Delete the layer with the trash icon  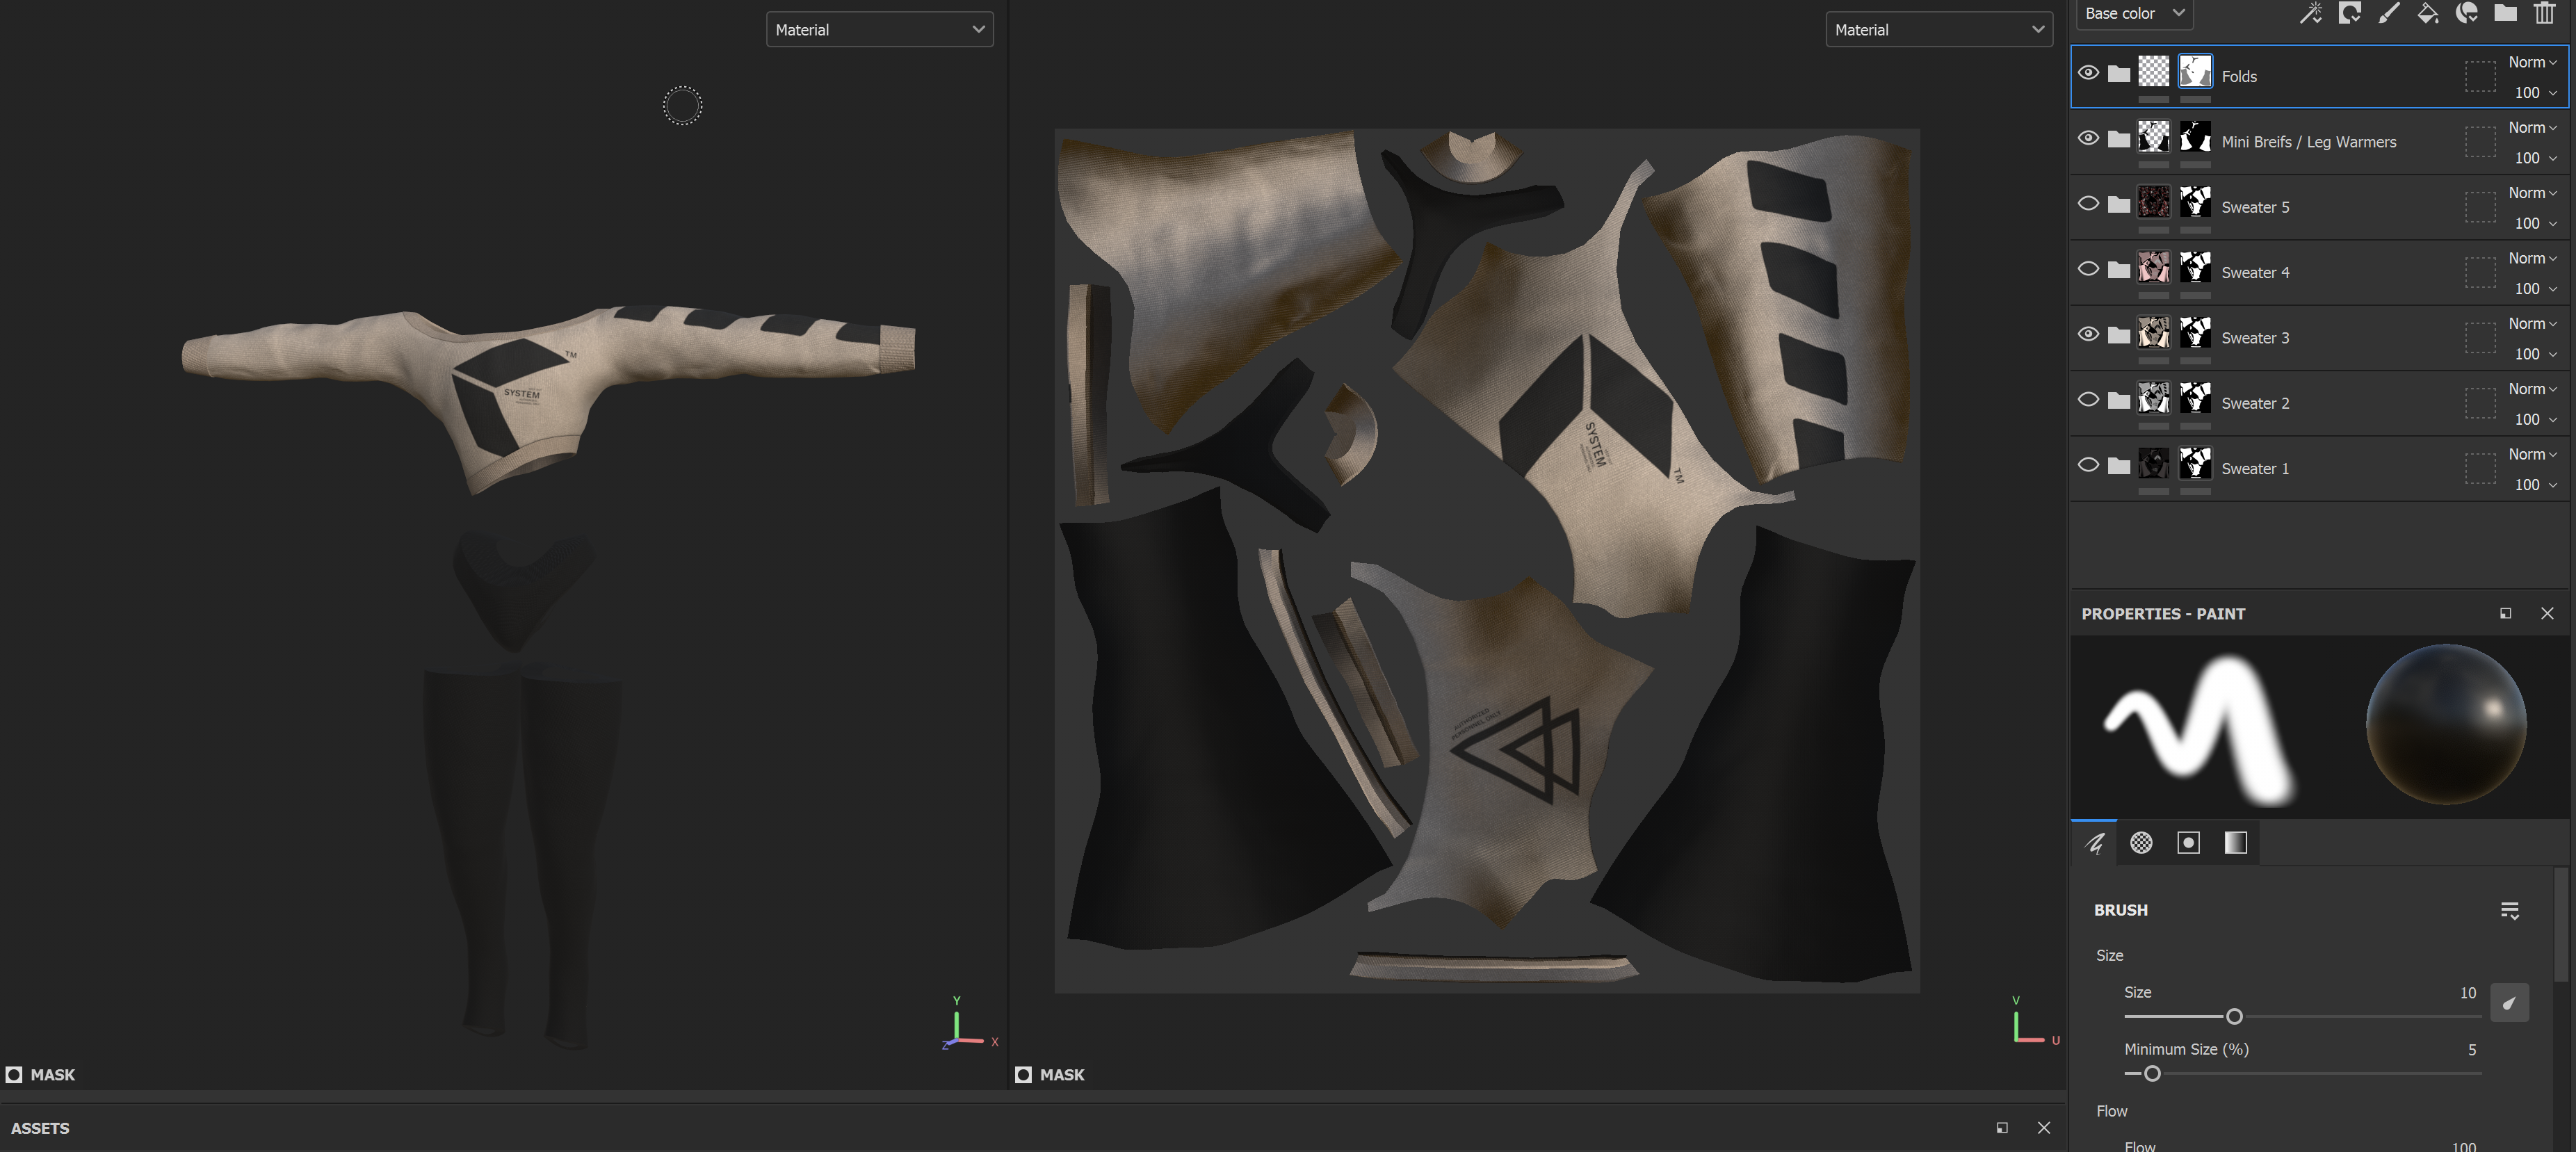click(x=2544, y=13)
